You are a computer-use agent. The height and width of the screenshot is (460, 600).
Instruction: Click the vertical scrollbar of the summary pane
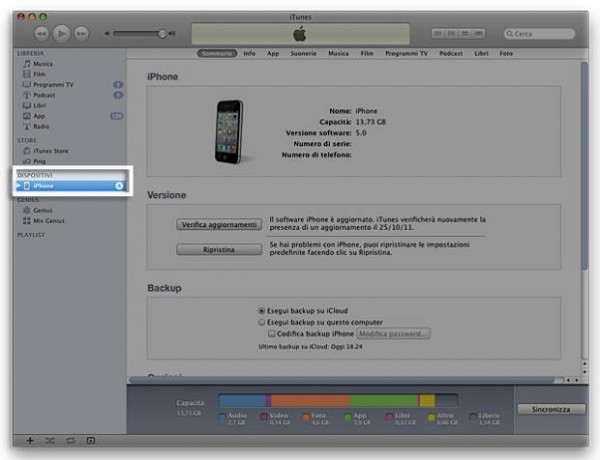(584, 165)
